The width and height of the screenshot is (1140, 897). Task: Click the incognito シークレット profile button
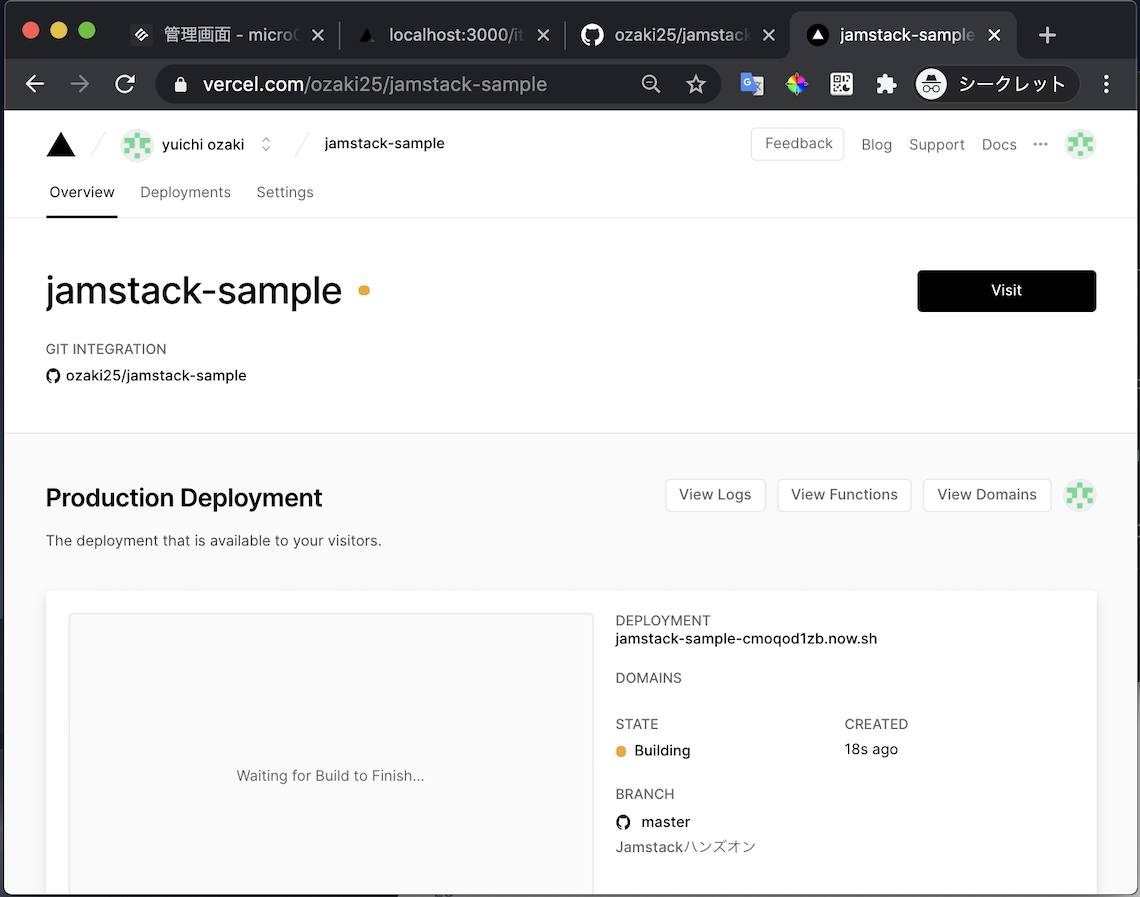[x=996, y=84]
